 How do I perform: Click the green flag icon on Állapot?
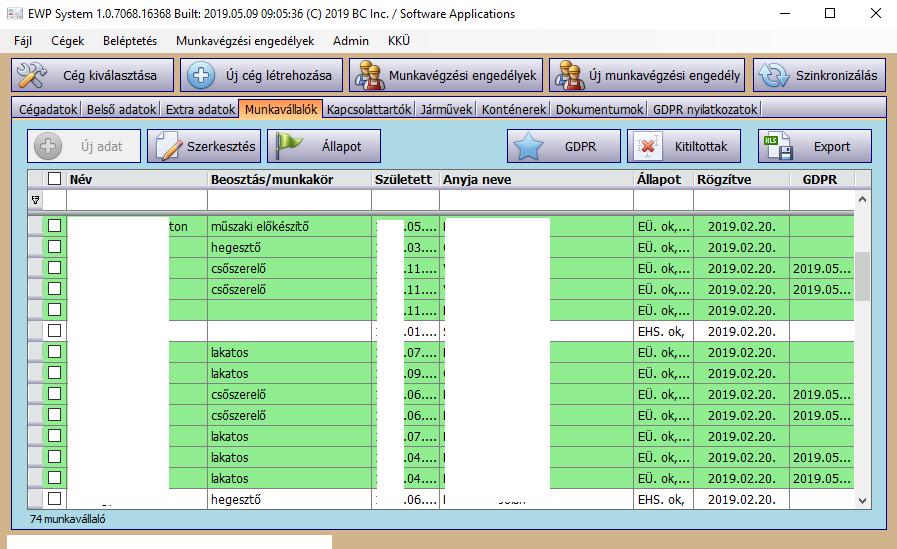pos(289,145)
